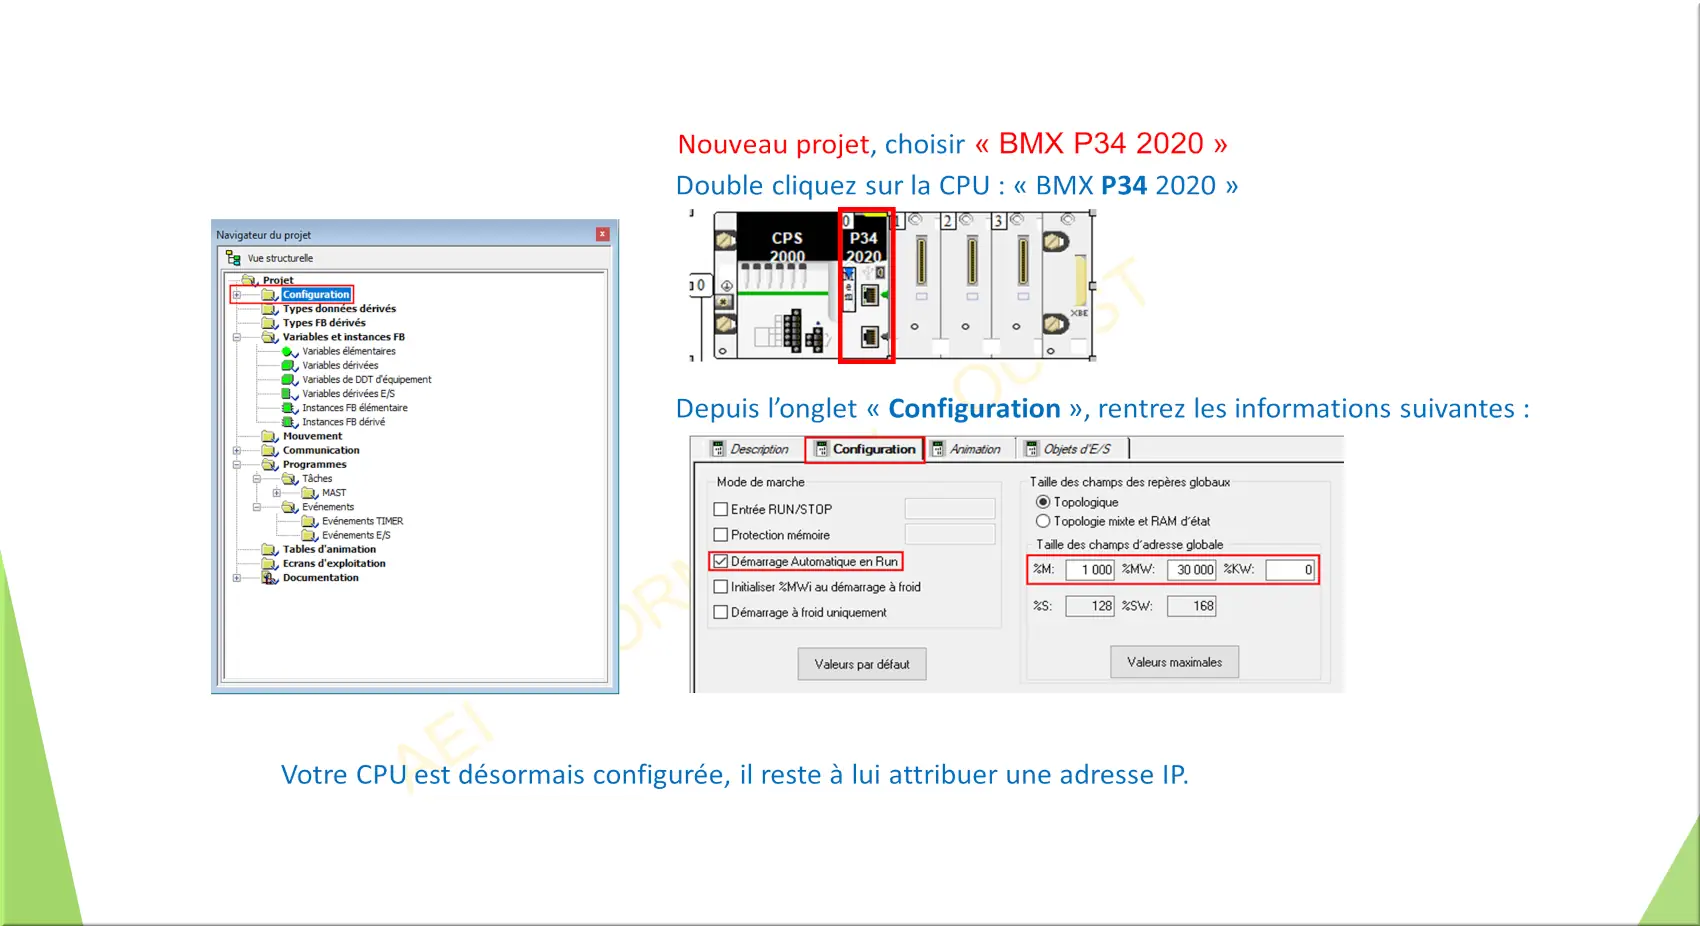Click the %KW field showing 0
Screen dimensions: 1700x926
pos(1290,569)
